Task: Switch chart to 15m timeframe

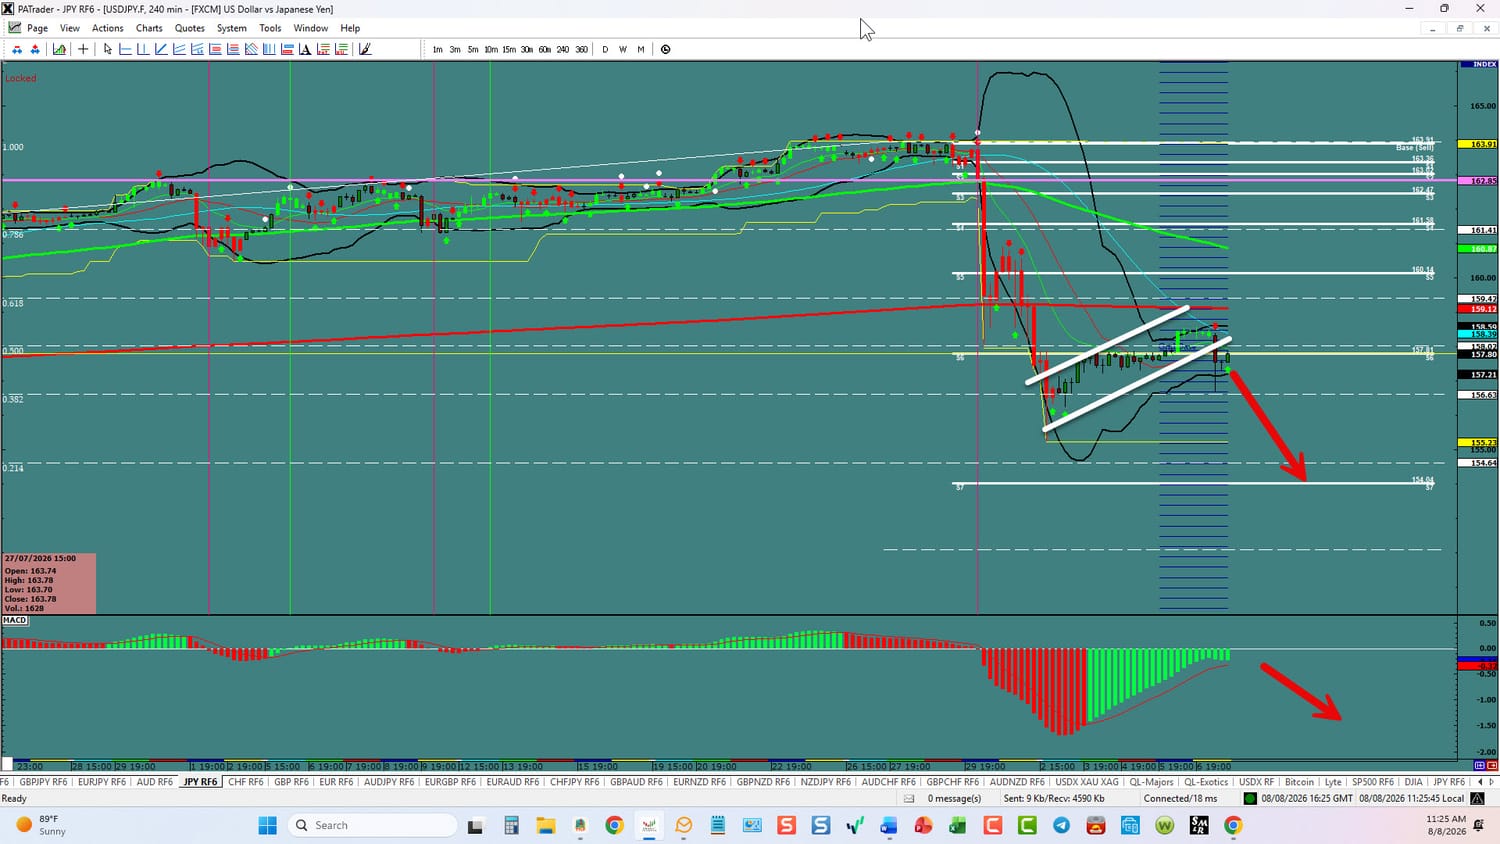Action: [509, 49]
